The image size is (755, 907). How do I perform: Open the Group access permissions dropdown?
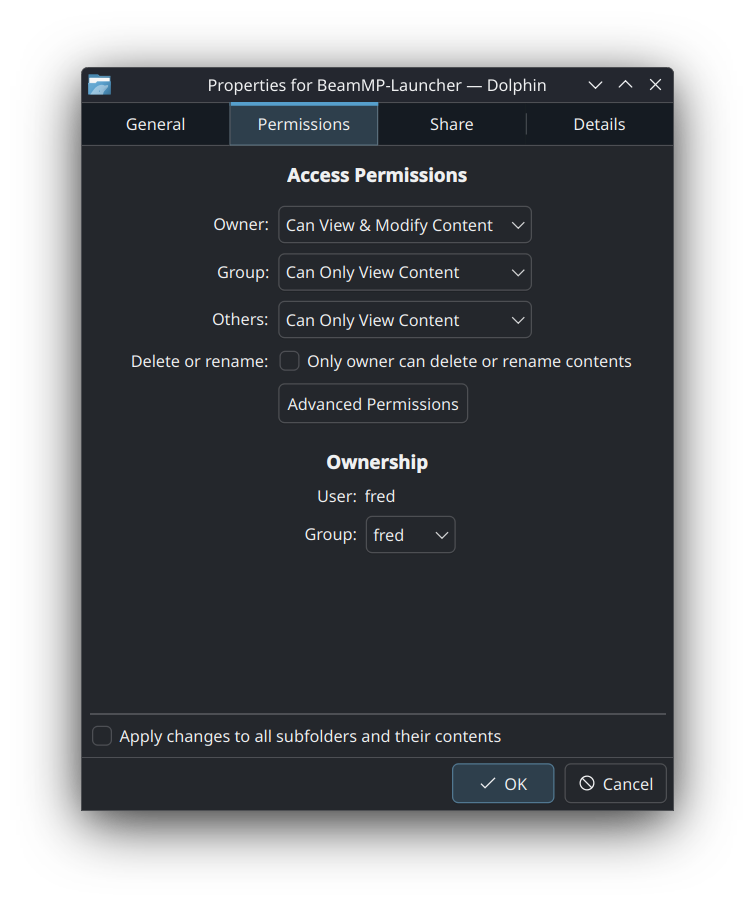coord(404,272)
